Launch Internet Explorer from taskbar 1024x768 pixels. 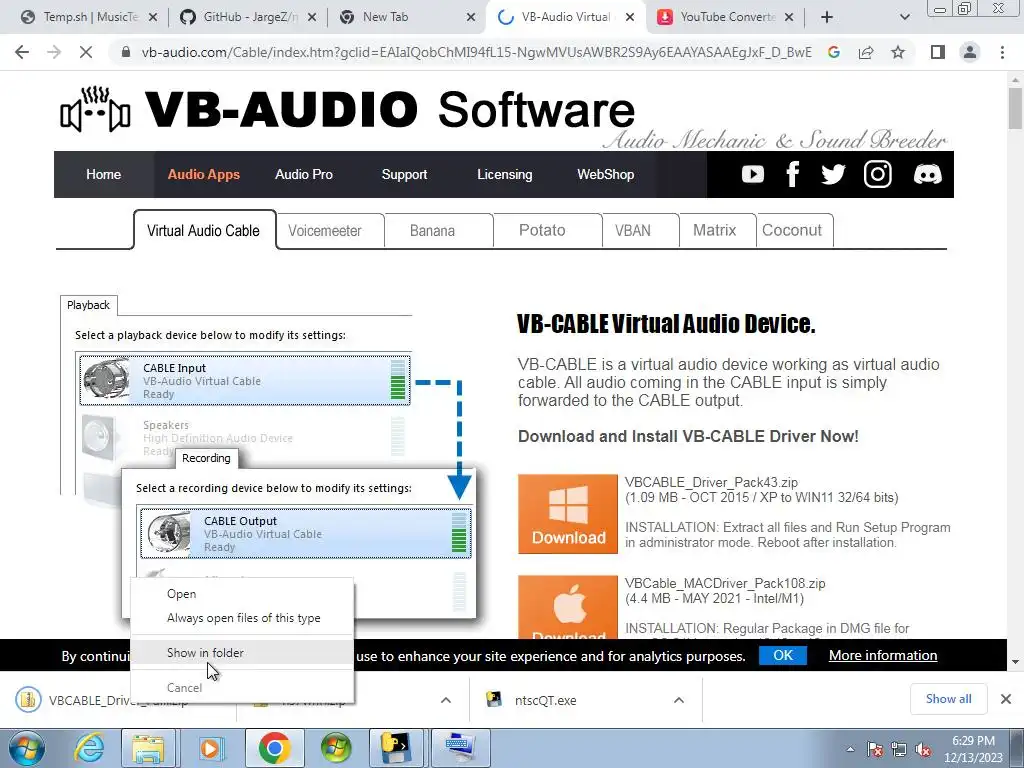(x=89, y=748)
